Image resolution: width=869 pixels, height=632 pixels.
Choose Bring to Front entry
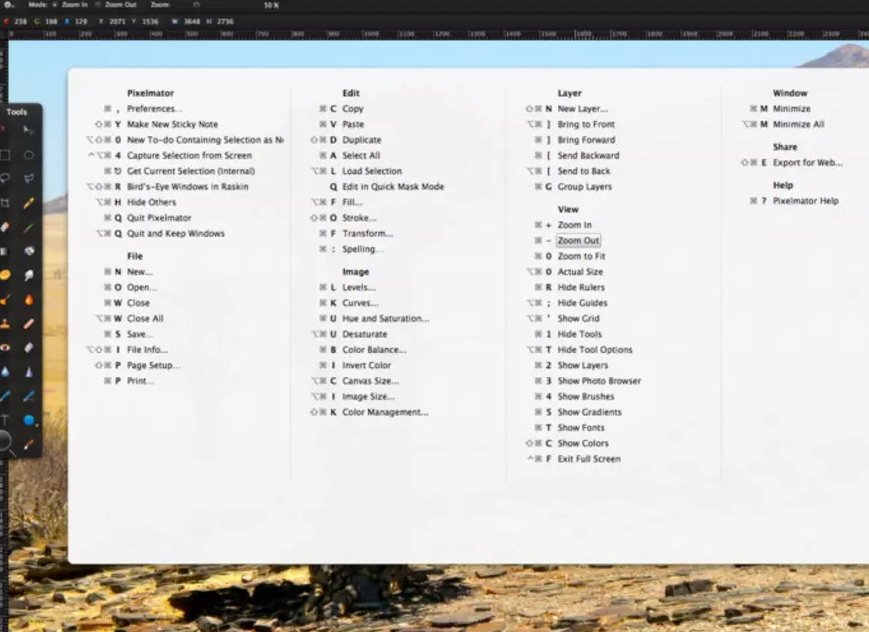coord(586,124)
